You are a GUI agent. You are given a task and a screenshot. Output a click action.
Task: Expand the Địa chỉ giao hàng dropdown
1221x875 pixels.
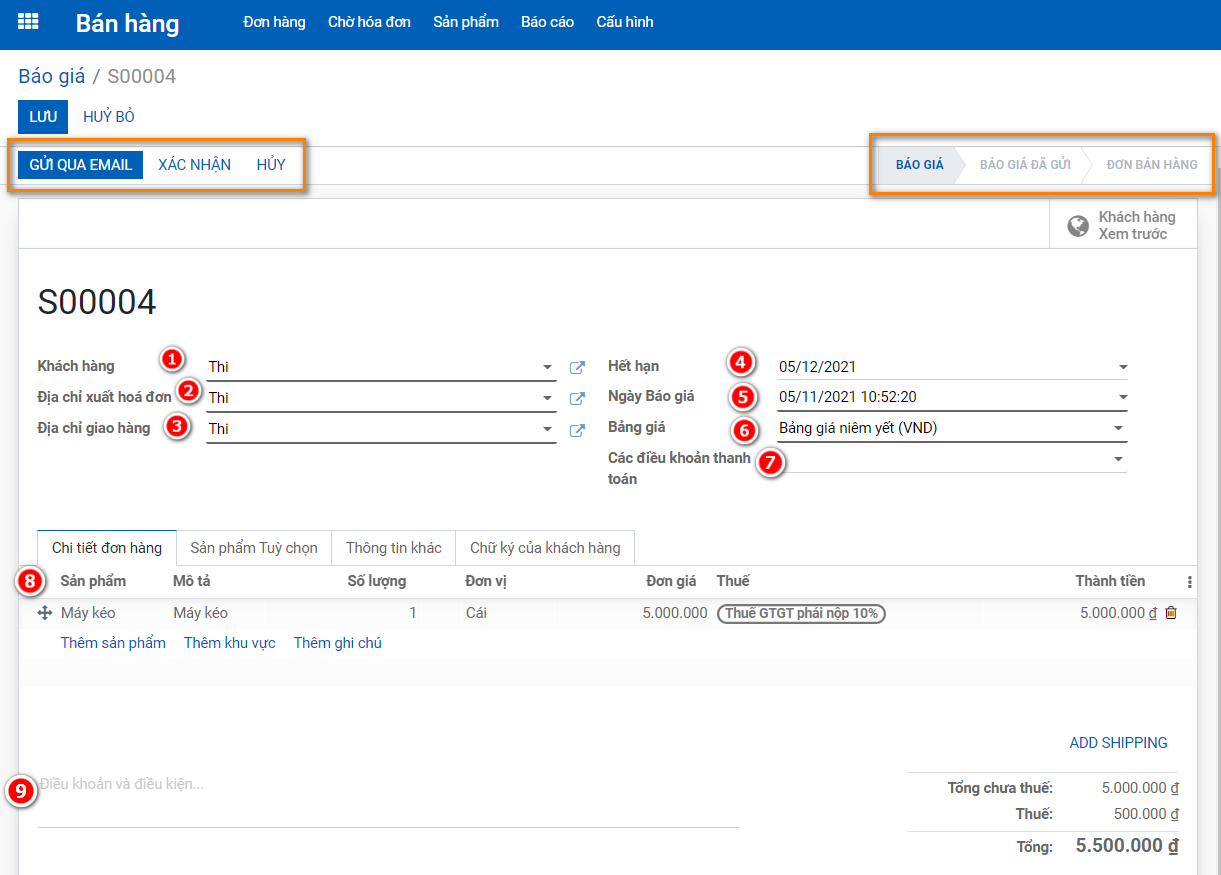(x=547, y=429)
